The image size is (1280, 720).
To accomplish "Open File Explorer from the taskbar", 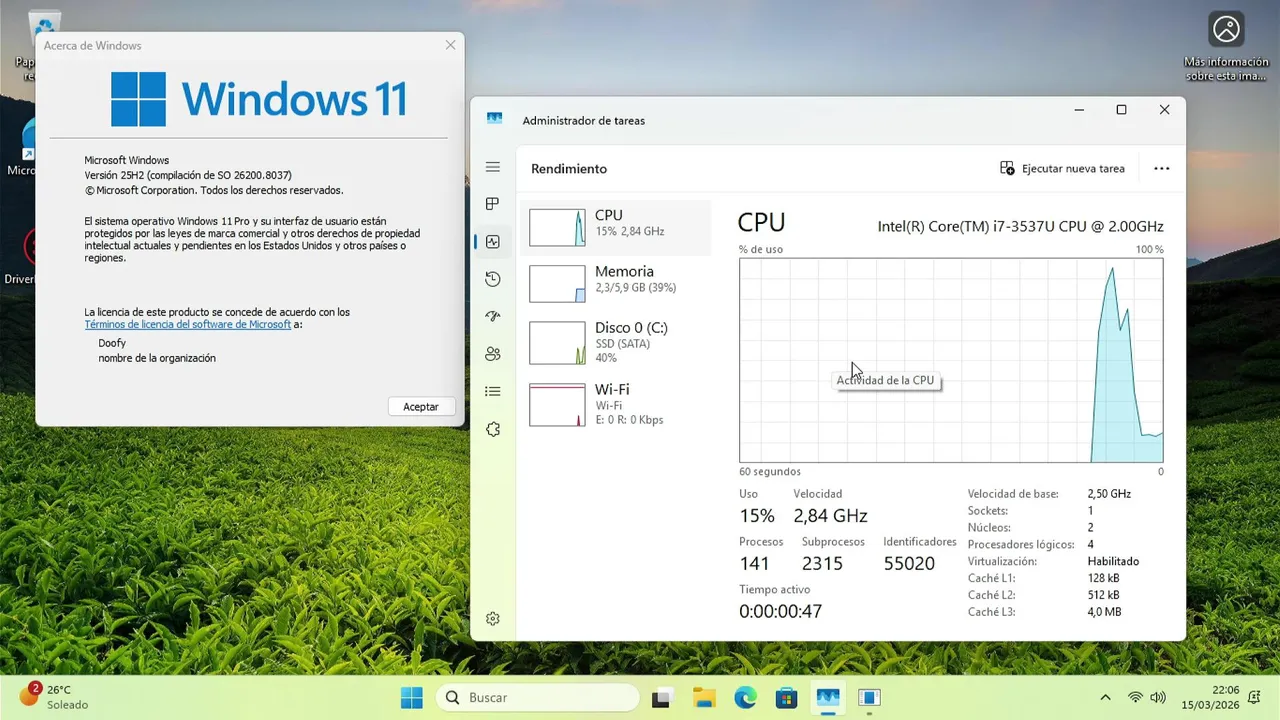I will pos(704,698).
